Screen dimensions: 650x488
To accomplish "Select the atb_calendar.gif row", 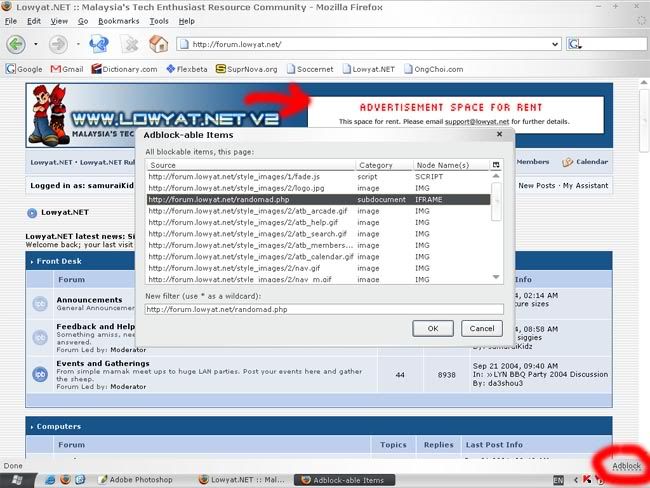I will pos(318,257).
